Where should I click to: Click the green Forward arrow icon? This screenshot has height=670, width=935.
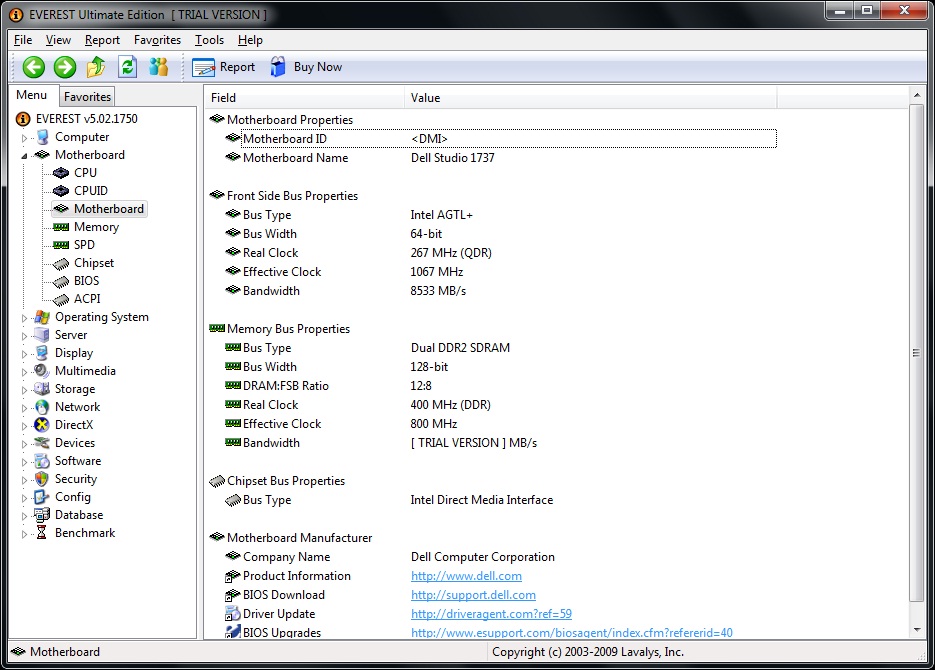tap(65, 67)
